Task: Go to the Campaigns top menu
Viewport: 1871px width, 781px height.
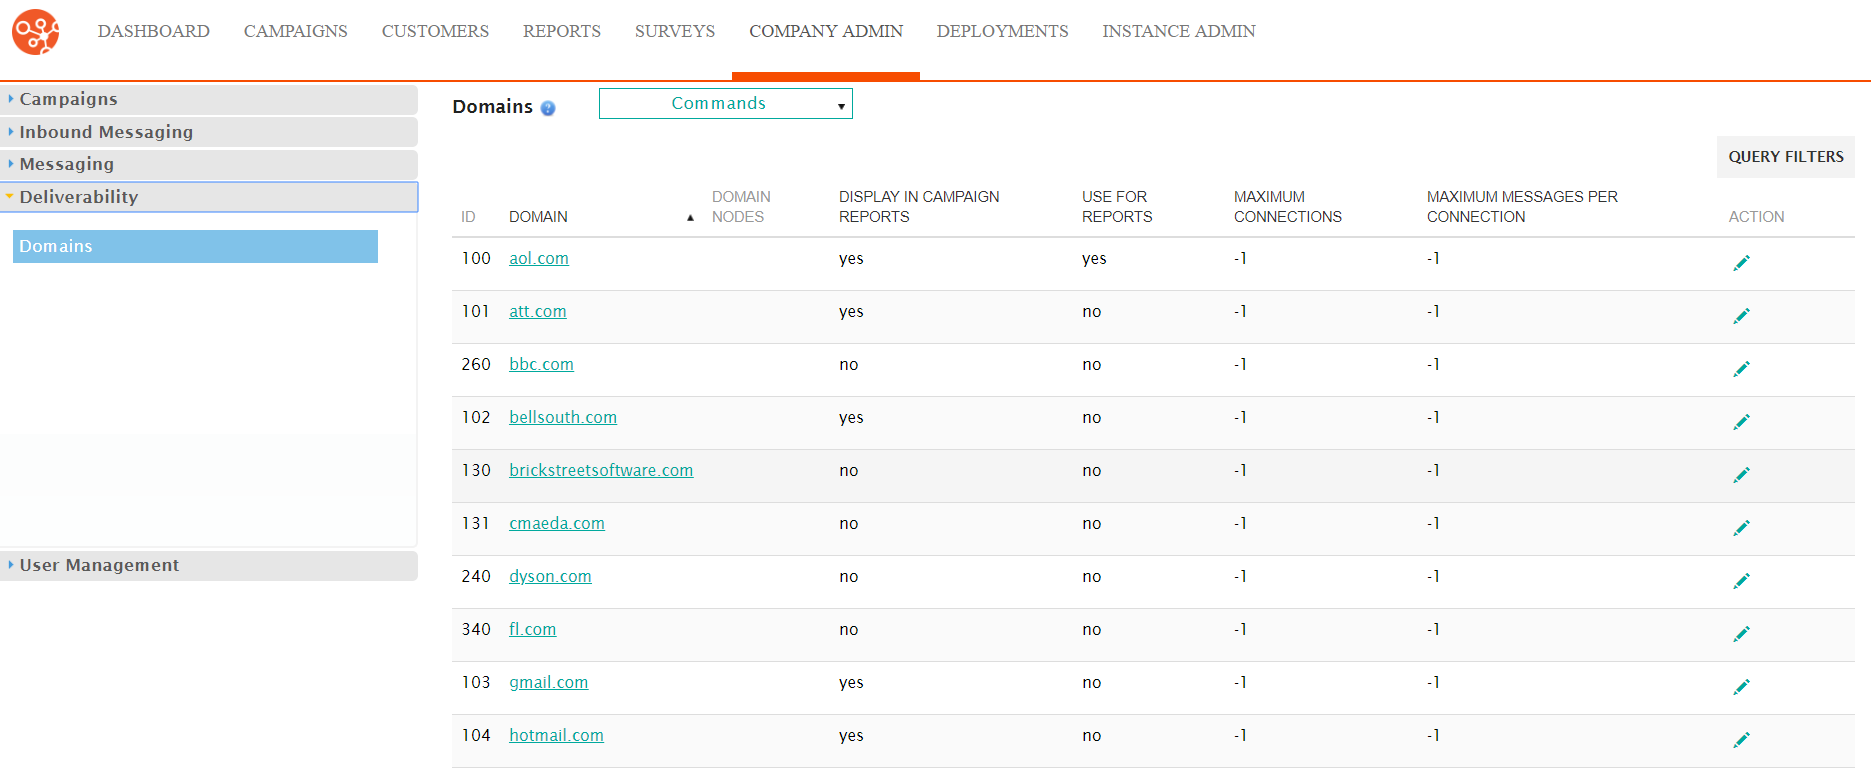Action: [296, 31]
